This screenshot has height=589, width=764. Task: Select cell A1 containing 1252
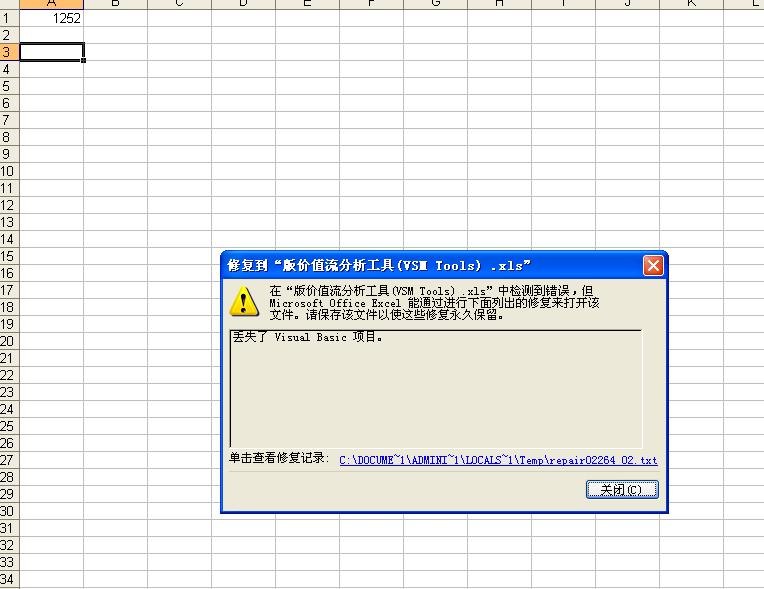(x=51, y=18)
